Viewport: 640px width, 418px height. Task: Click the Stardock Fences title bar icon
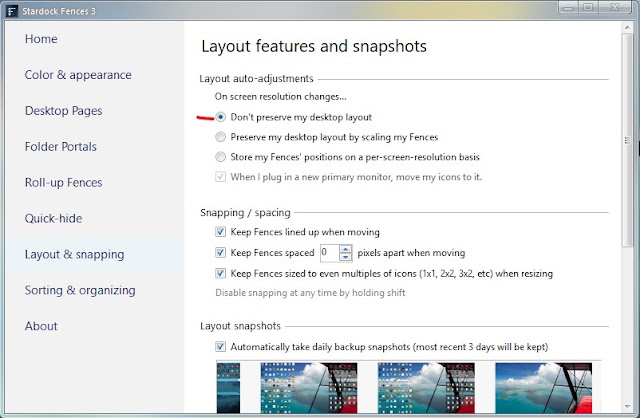coord(12,11)
